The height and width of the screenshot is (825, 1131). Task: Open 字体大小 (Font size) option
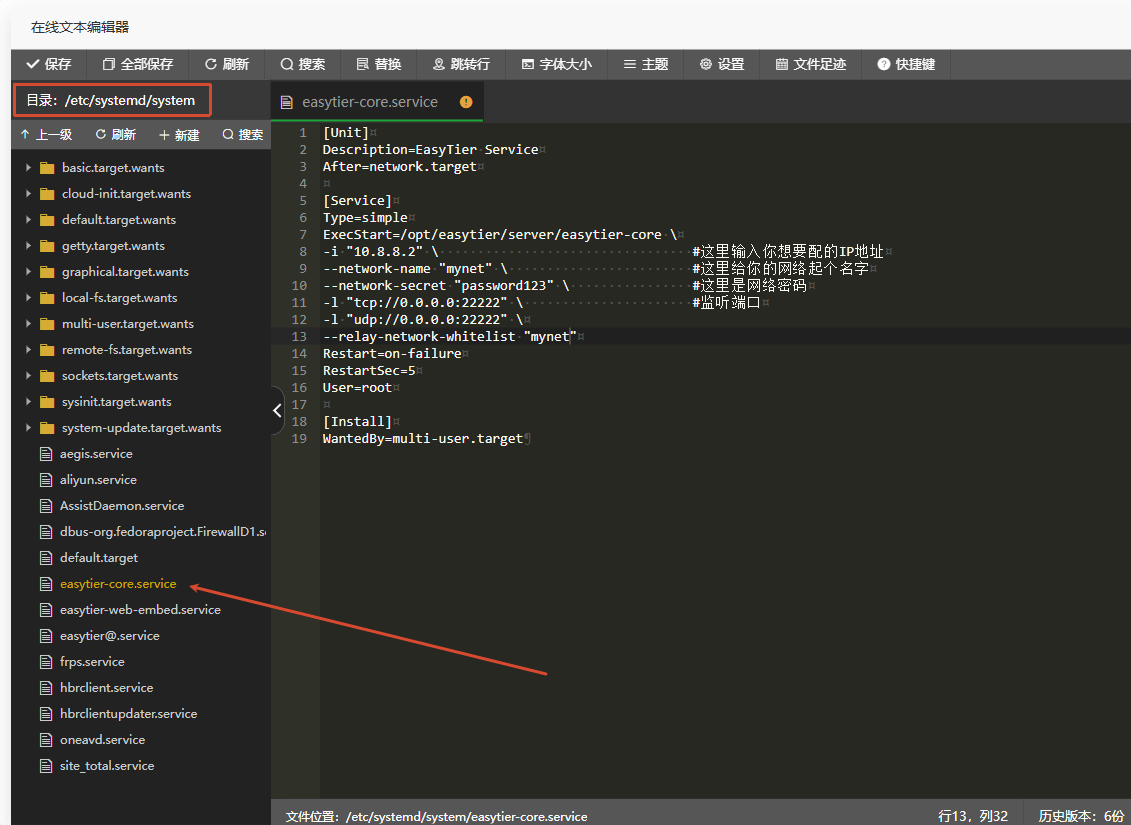click(556, 64)
